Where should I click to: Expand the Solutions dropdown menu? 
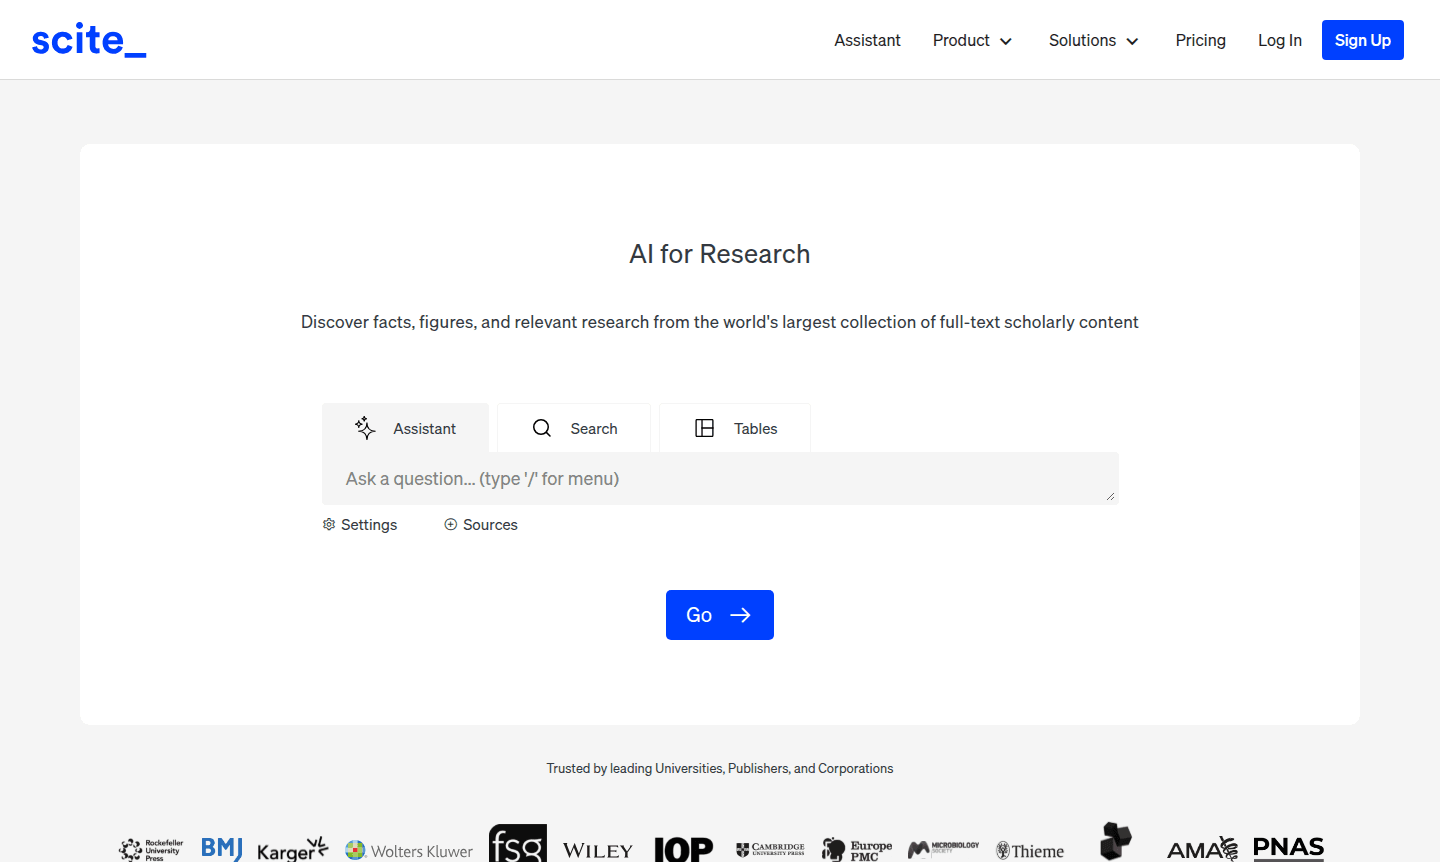[x=1093, y=40]
